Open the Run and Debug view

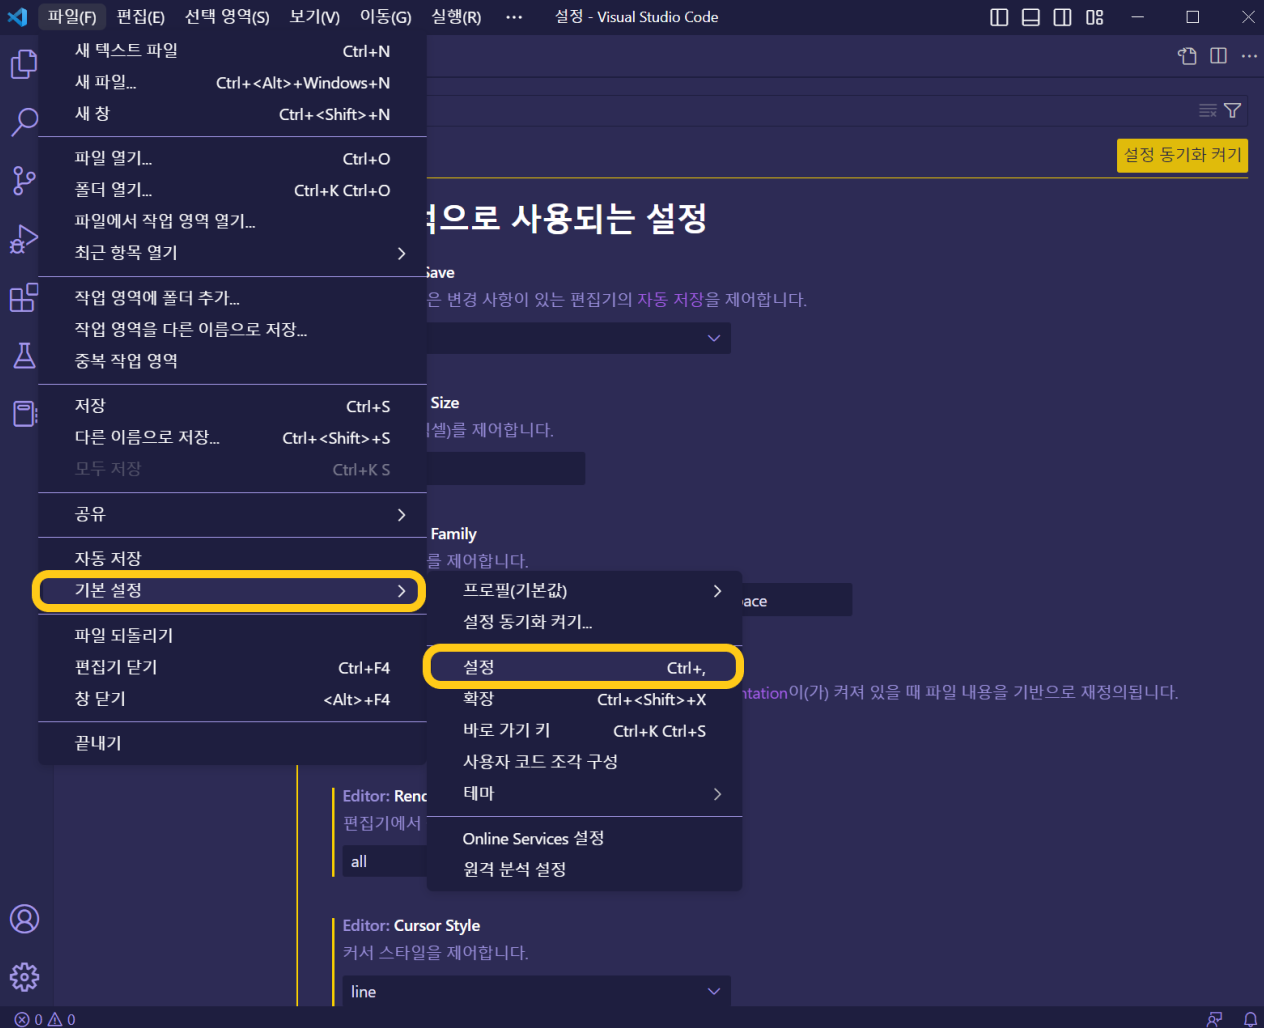(x=24, y=239)
